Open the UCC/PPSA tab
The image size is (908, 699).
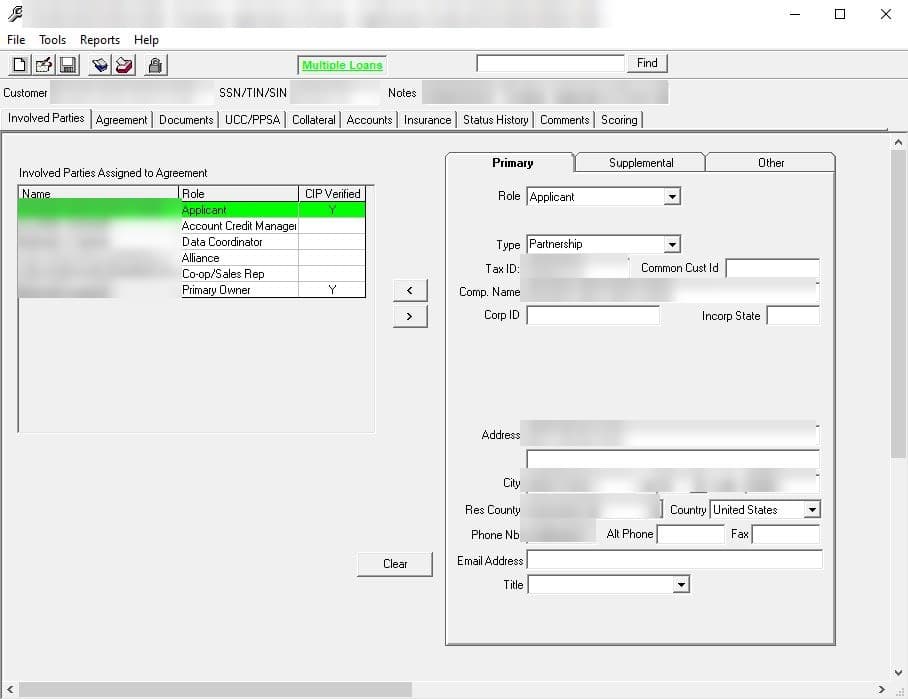[x=252, y=120]
